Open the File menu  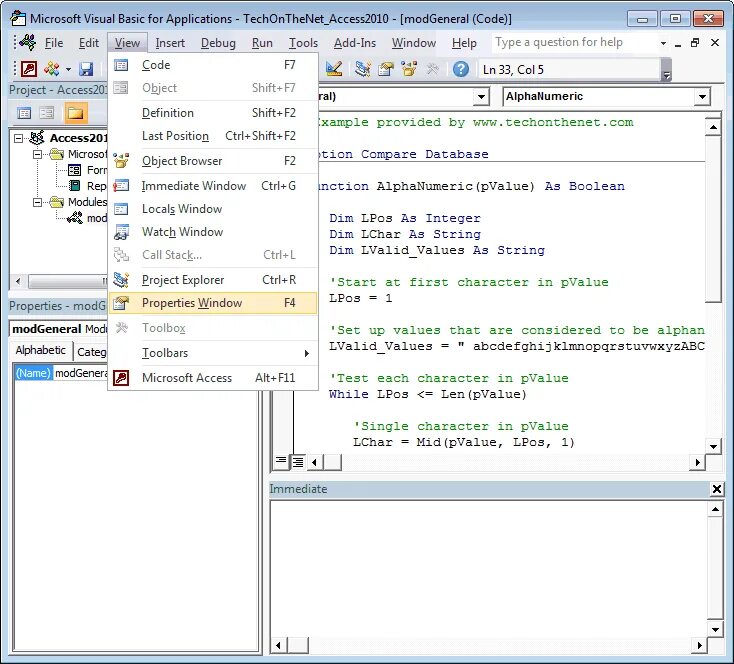coord(54,43)
